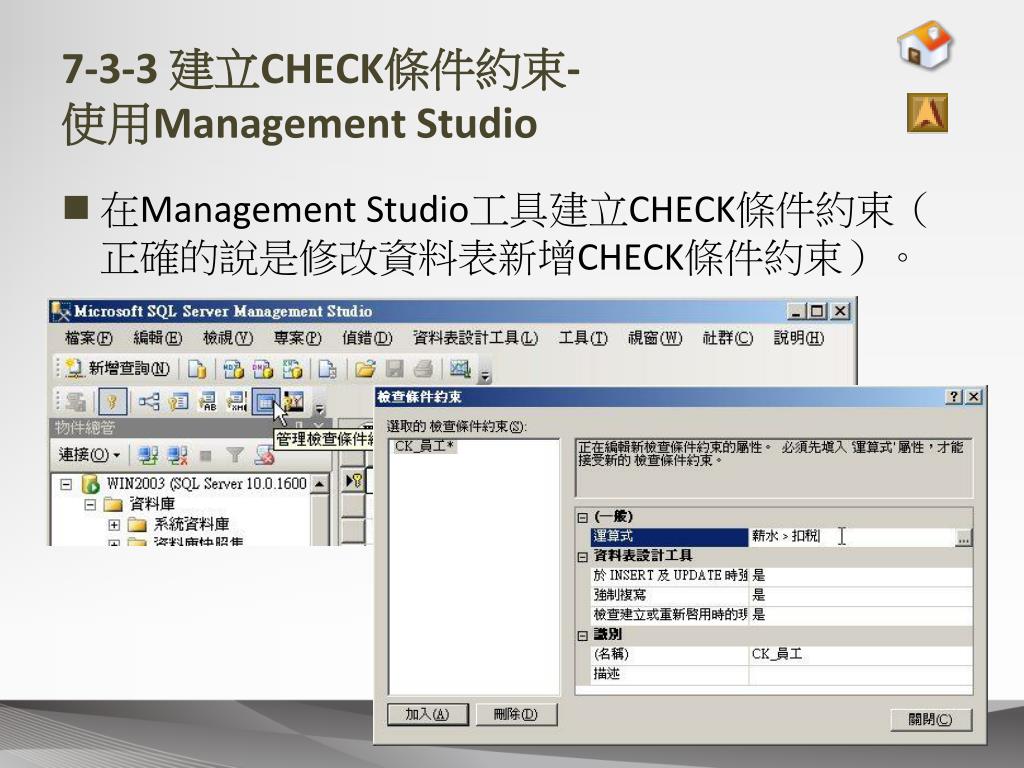Collapse the (一般) property category
The width and height of the screenshot is (1024, 768).
(583, 517)
